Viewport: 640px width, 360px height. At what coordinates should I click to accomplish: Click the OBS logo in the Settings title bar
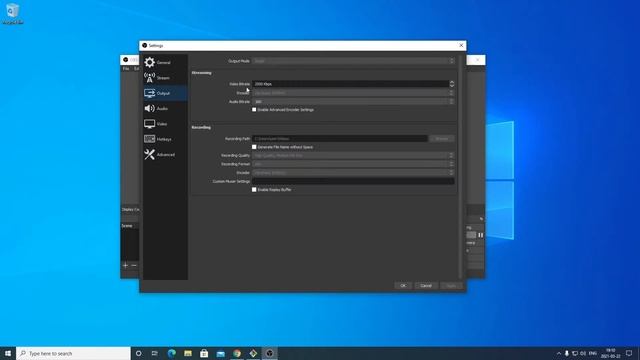click(144, 45)
